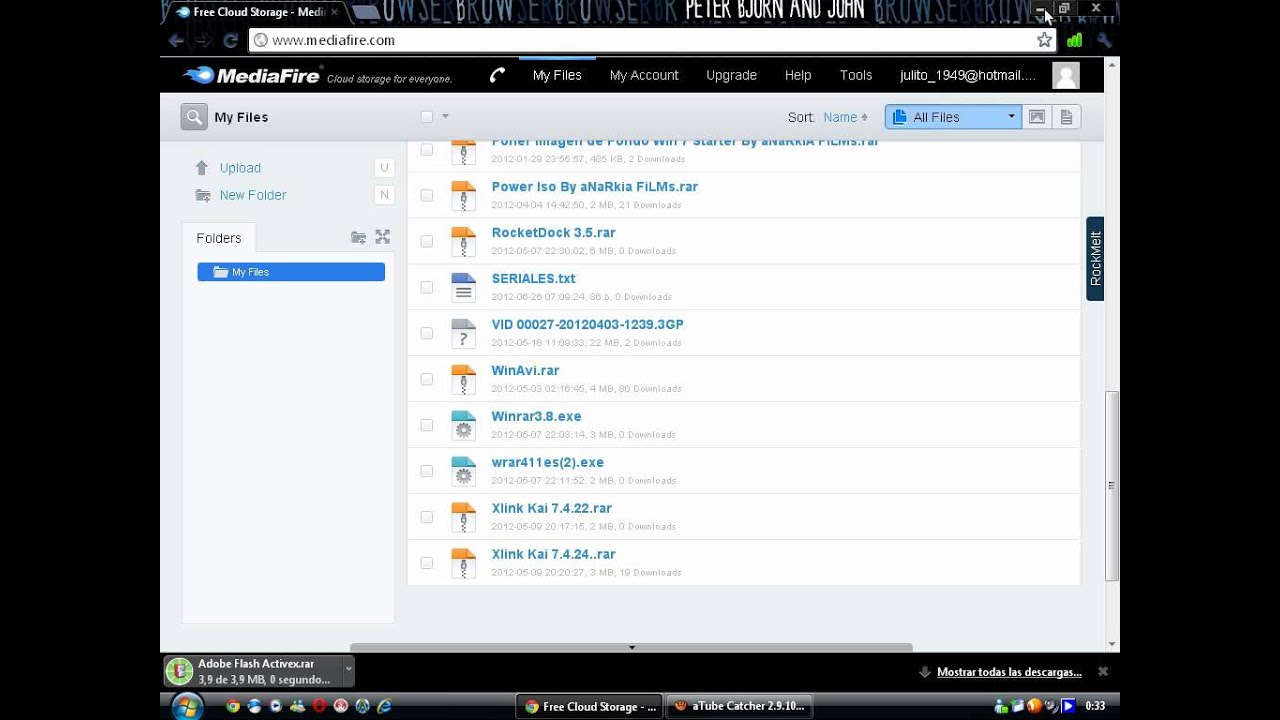Tick checkbox for wrar411es(2).exe
Viewport: 1280px width, 720px height.
427,471
